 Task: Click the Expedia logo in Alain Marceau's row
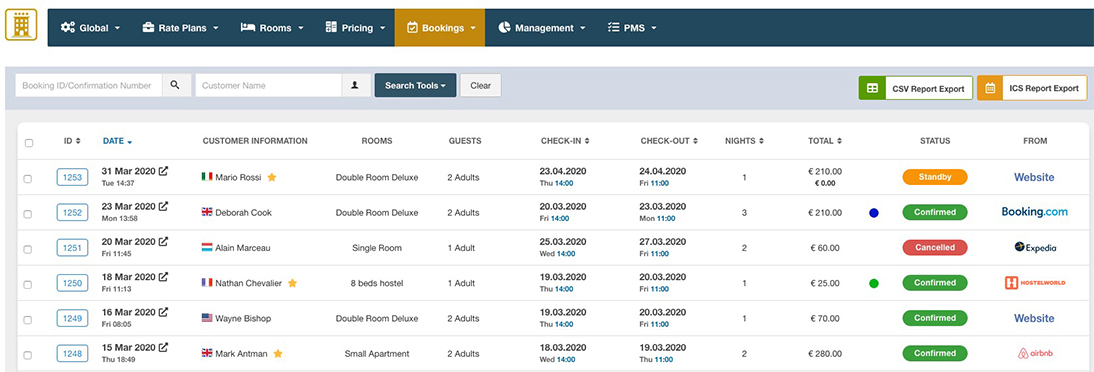[x=1035, y=247]
